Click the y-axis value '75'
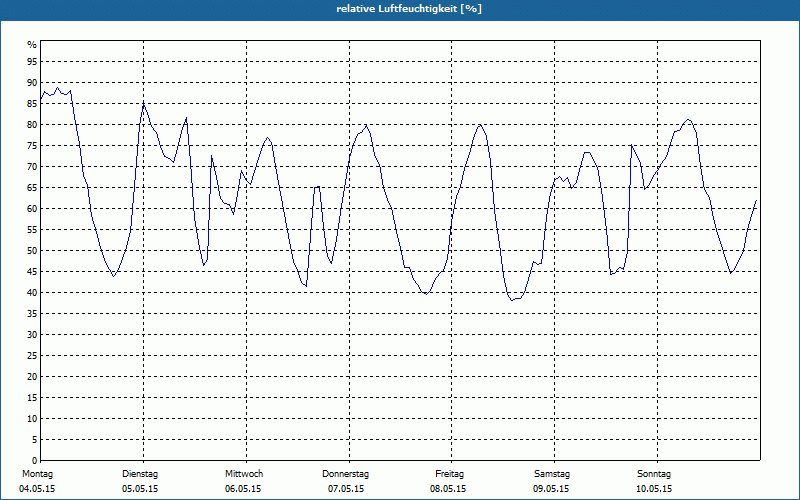 (32, 145)
